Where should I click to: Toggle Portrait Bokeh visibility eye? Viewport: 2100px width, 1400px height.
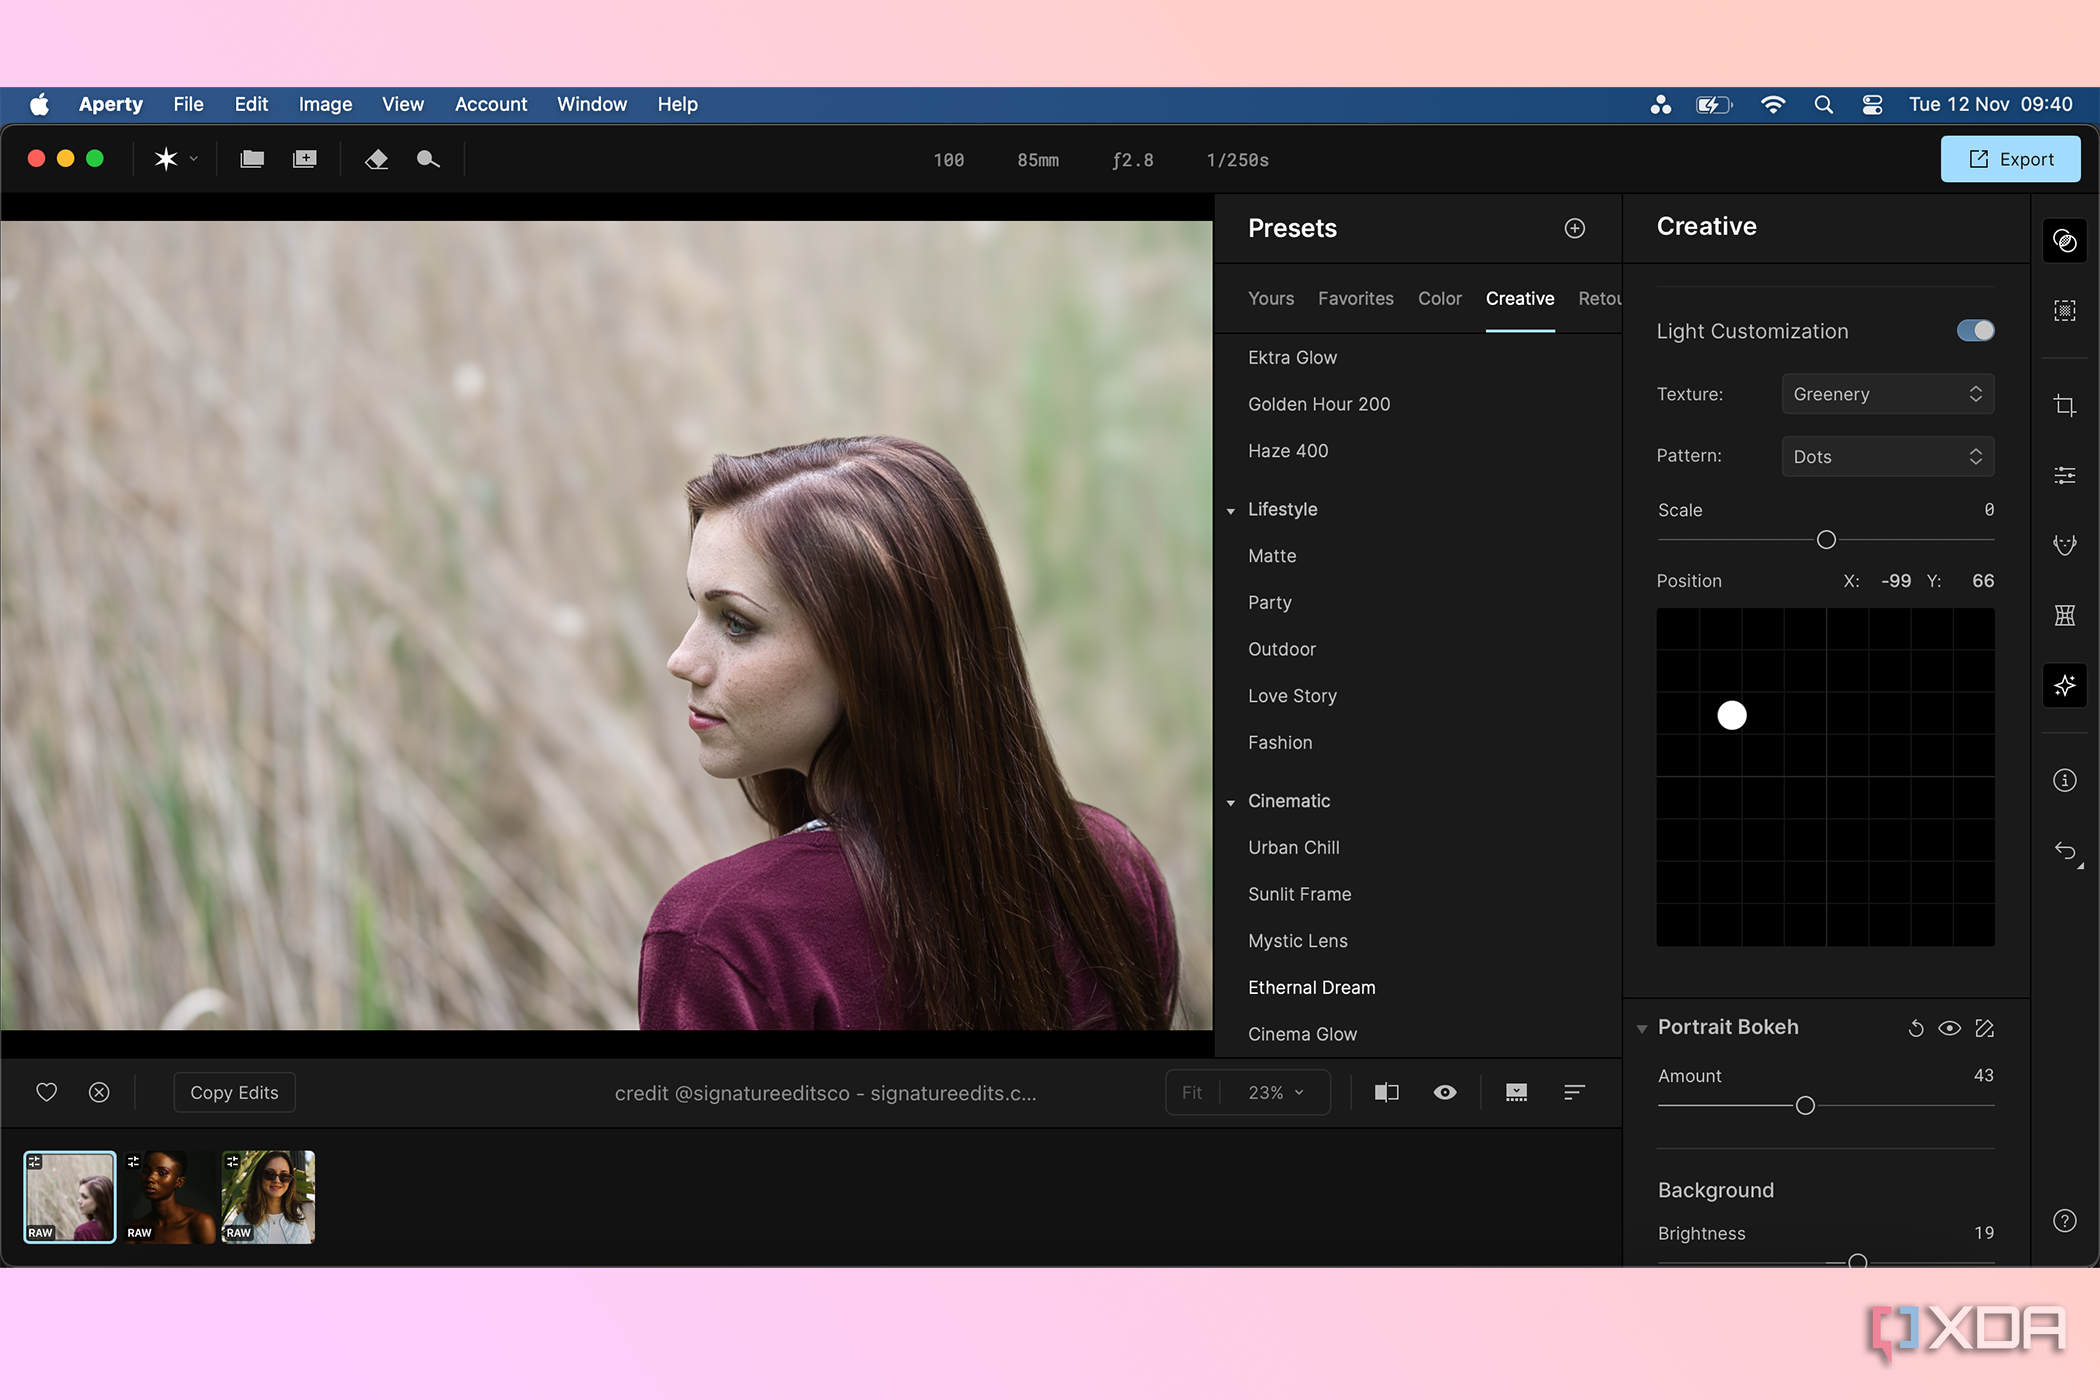pyautogui.click(x=1950, y=1028)
